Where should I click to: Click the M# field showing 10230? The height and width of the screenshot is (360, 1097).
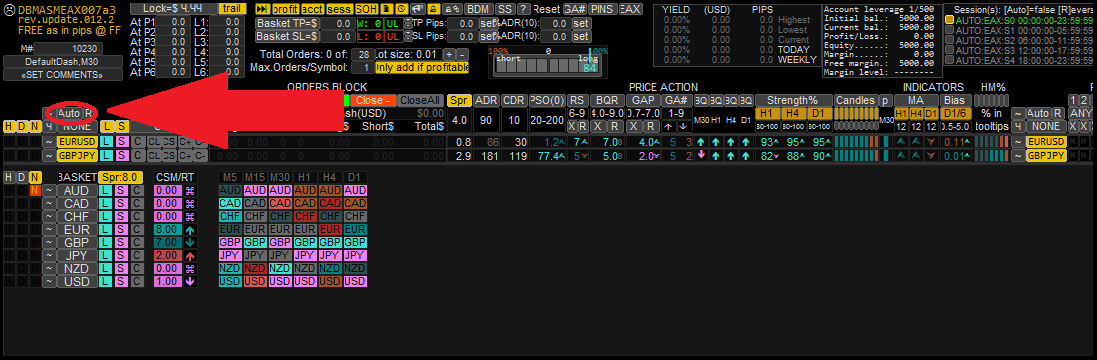(68, 48)
